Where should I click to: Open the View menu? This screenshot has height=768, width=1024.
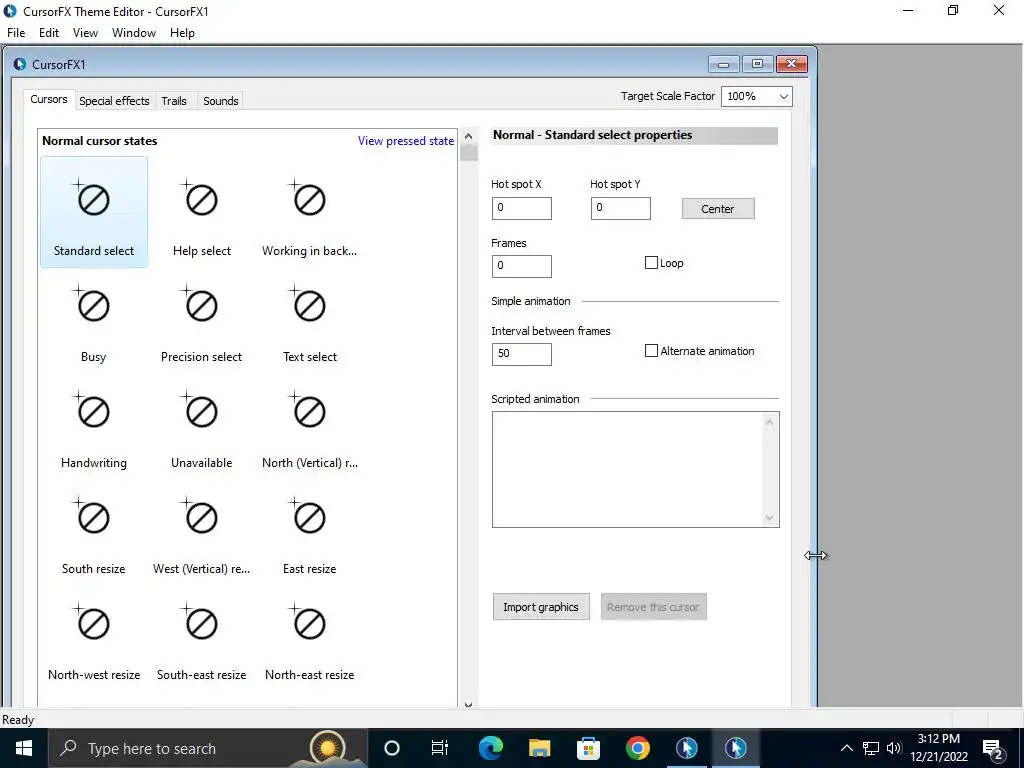coord(86,33)
